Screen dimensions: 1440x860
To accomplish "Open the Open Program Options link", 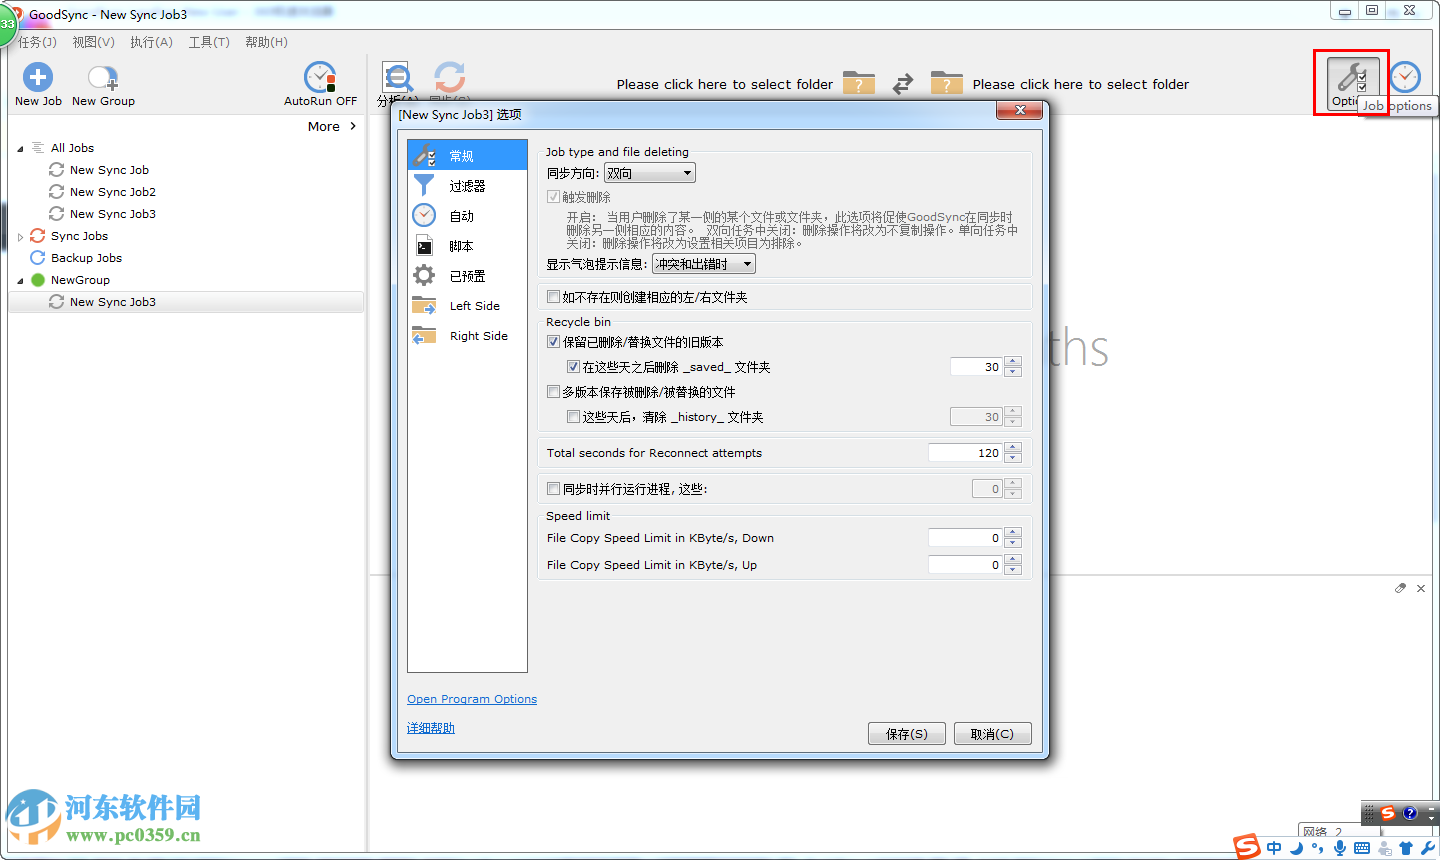I will (472, 699).
